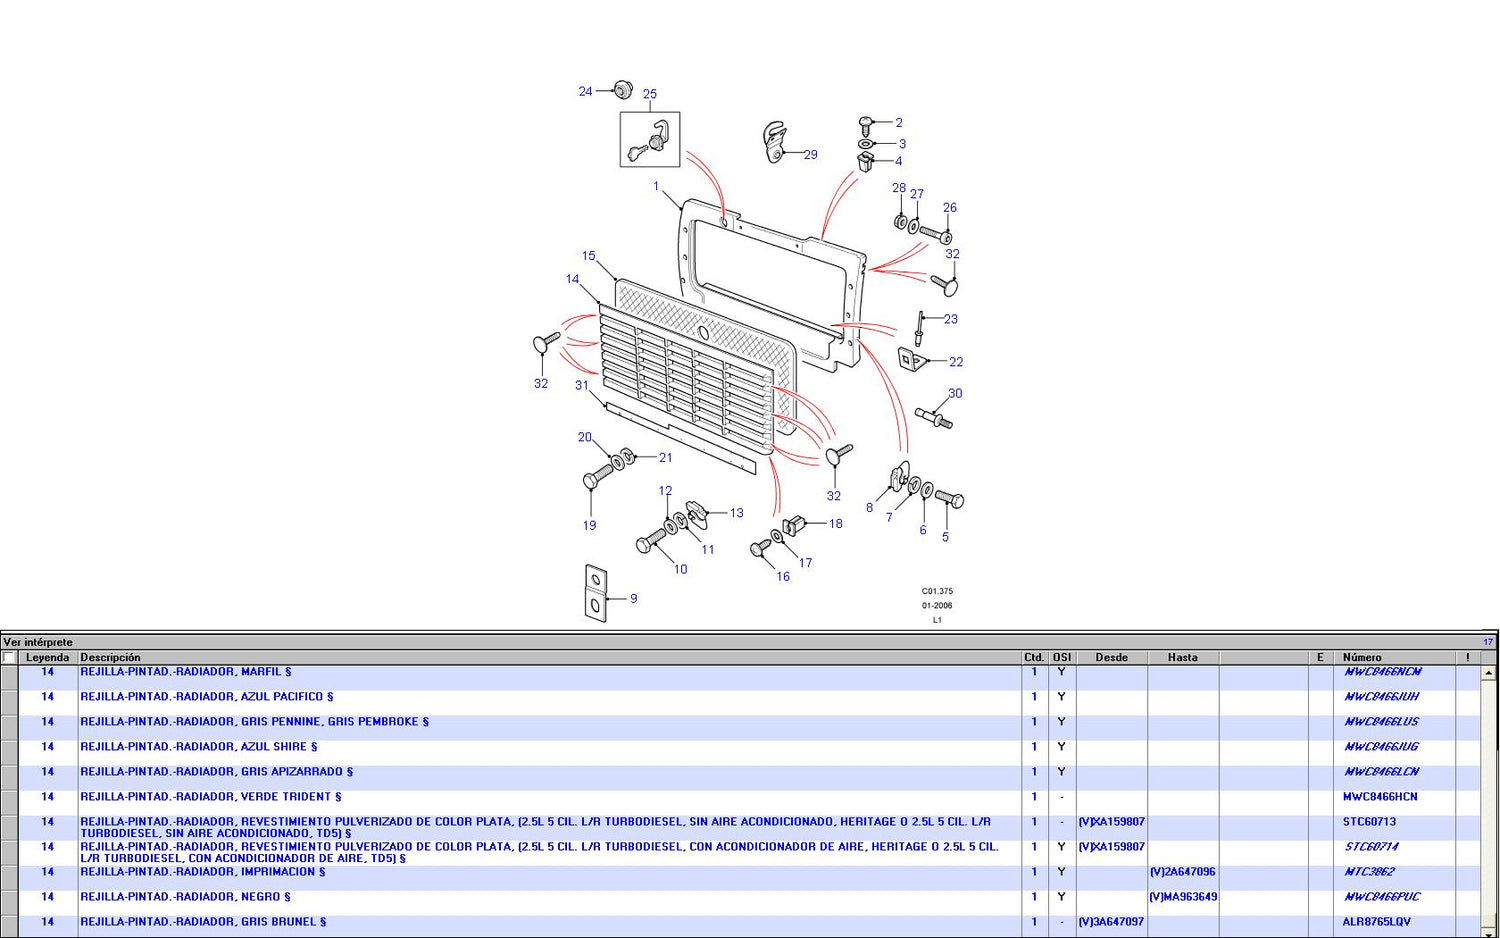Click the lock and key illustration in box 25

[649, 140]
